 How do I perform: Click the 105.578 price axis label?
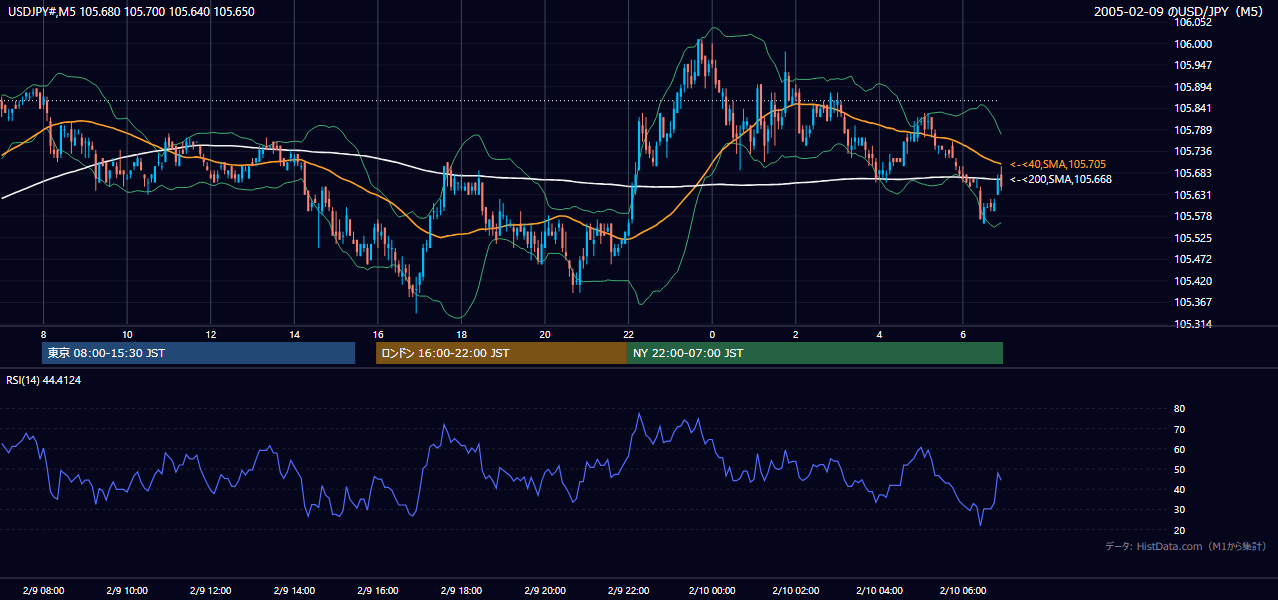tap(1193, 216)
